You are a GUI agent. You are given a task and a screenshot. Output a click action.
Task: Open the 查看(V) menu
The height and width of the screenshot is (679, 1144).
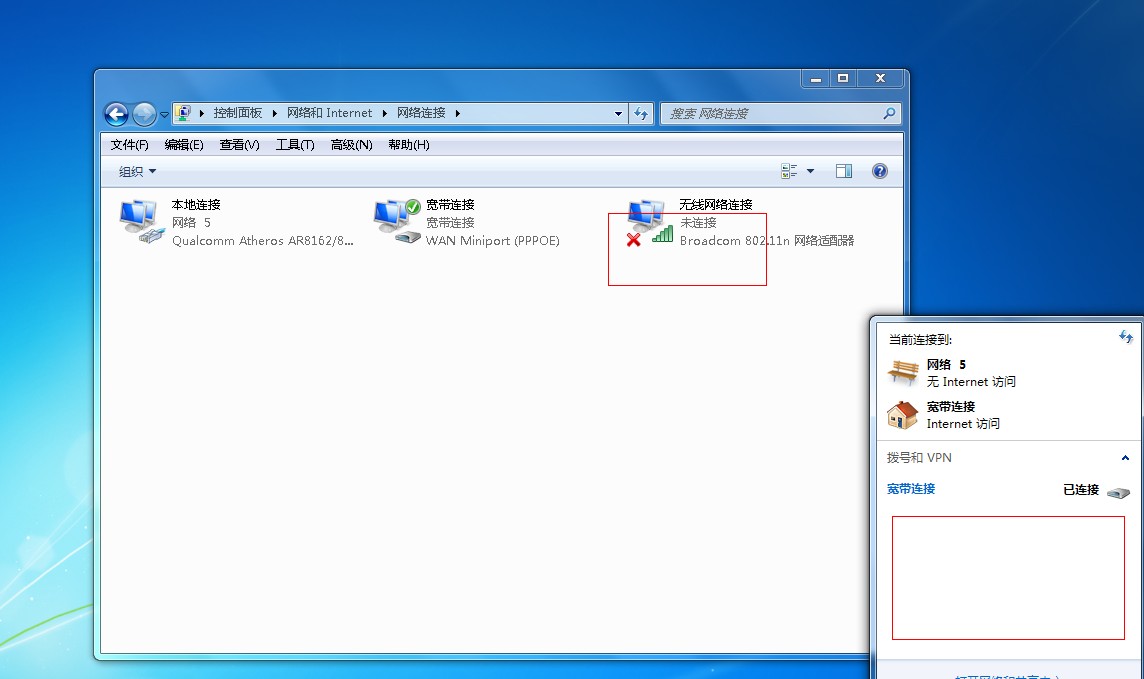[x=239, y=145]
